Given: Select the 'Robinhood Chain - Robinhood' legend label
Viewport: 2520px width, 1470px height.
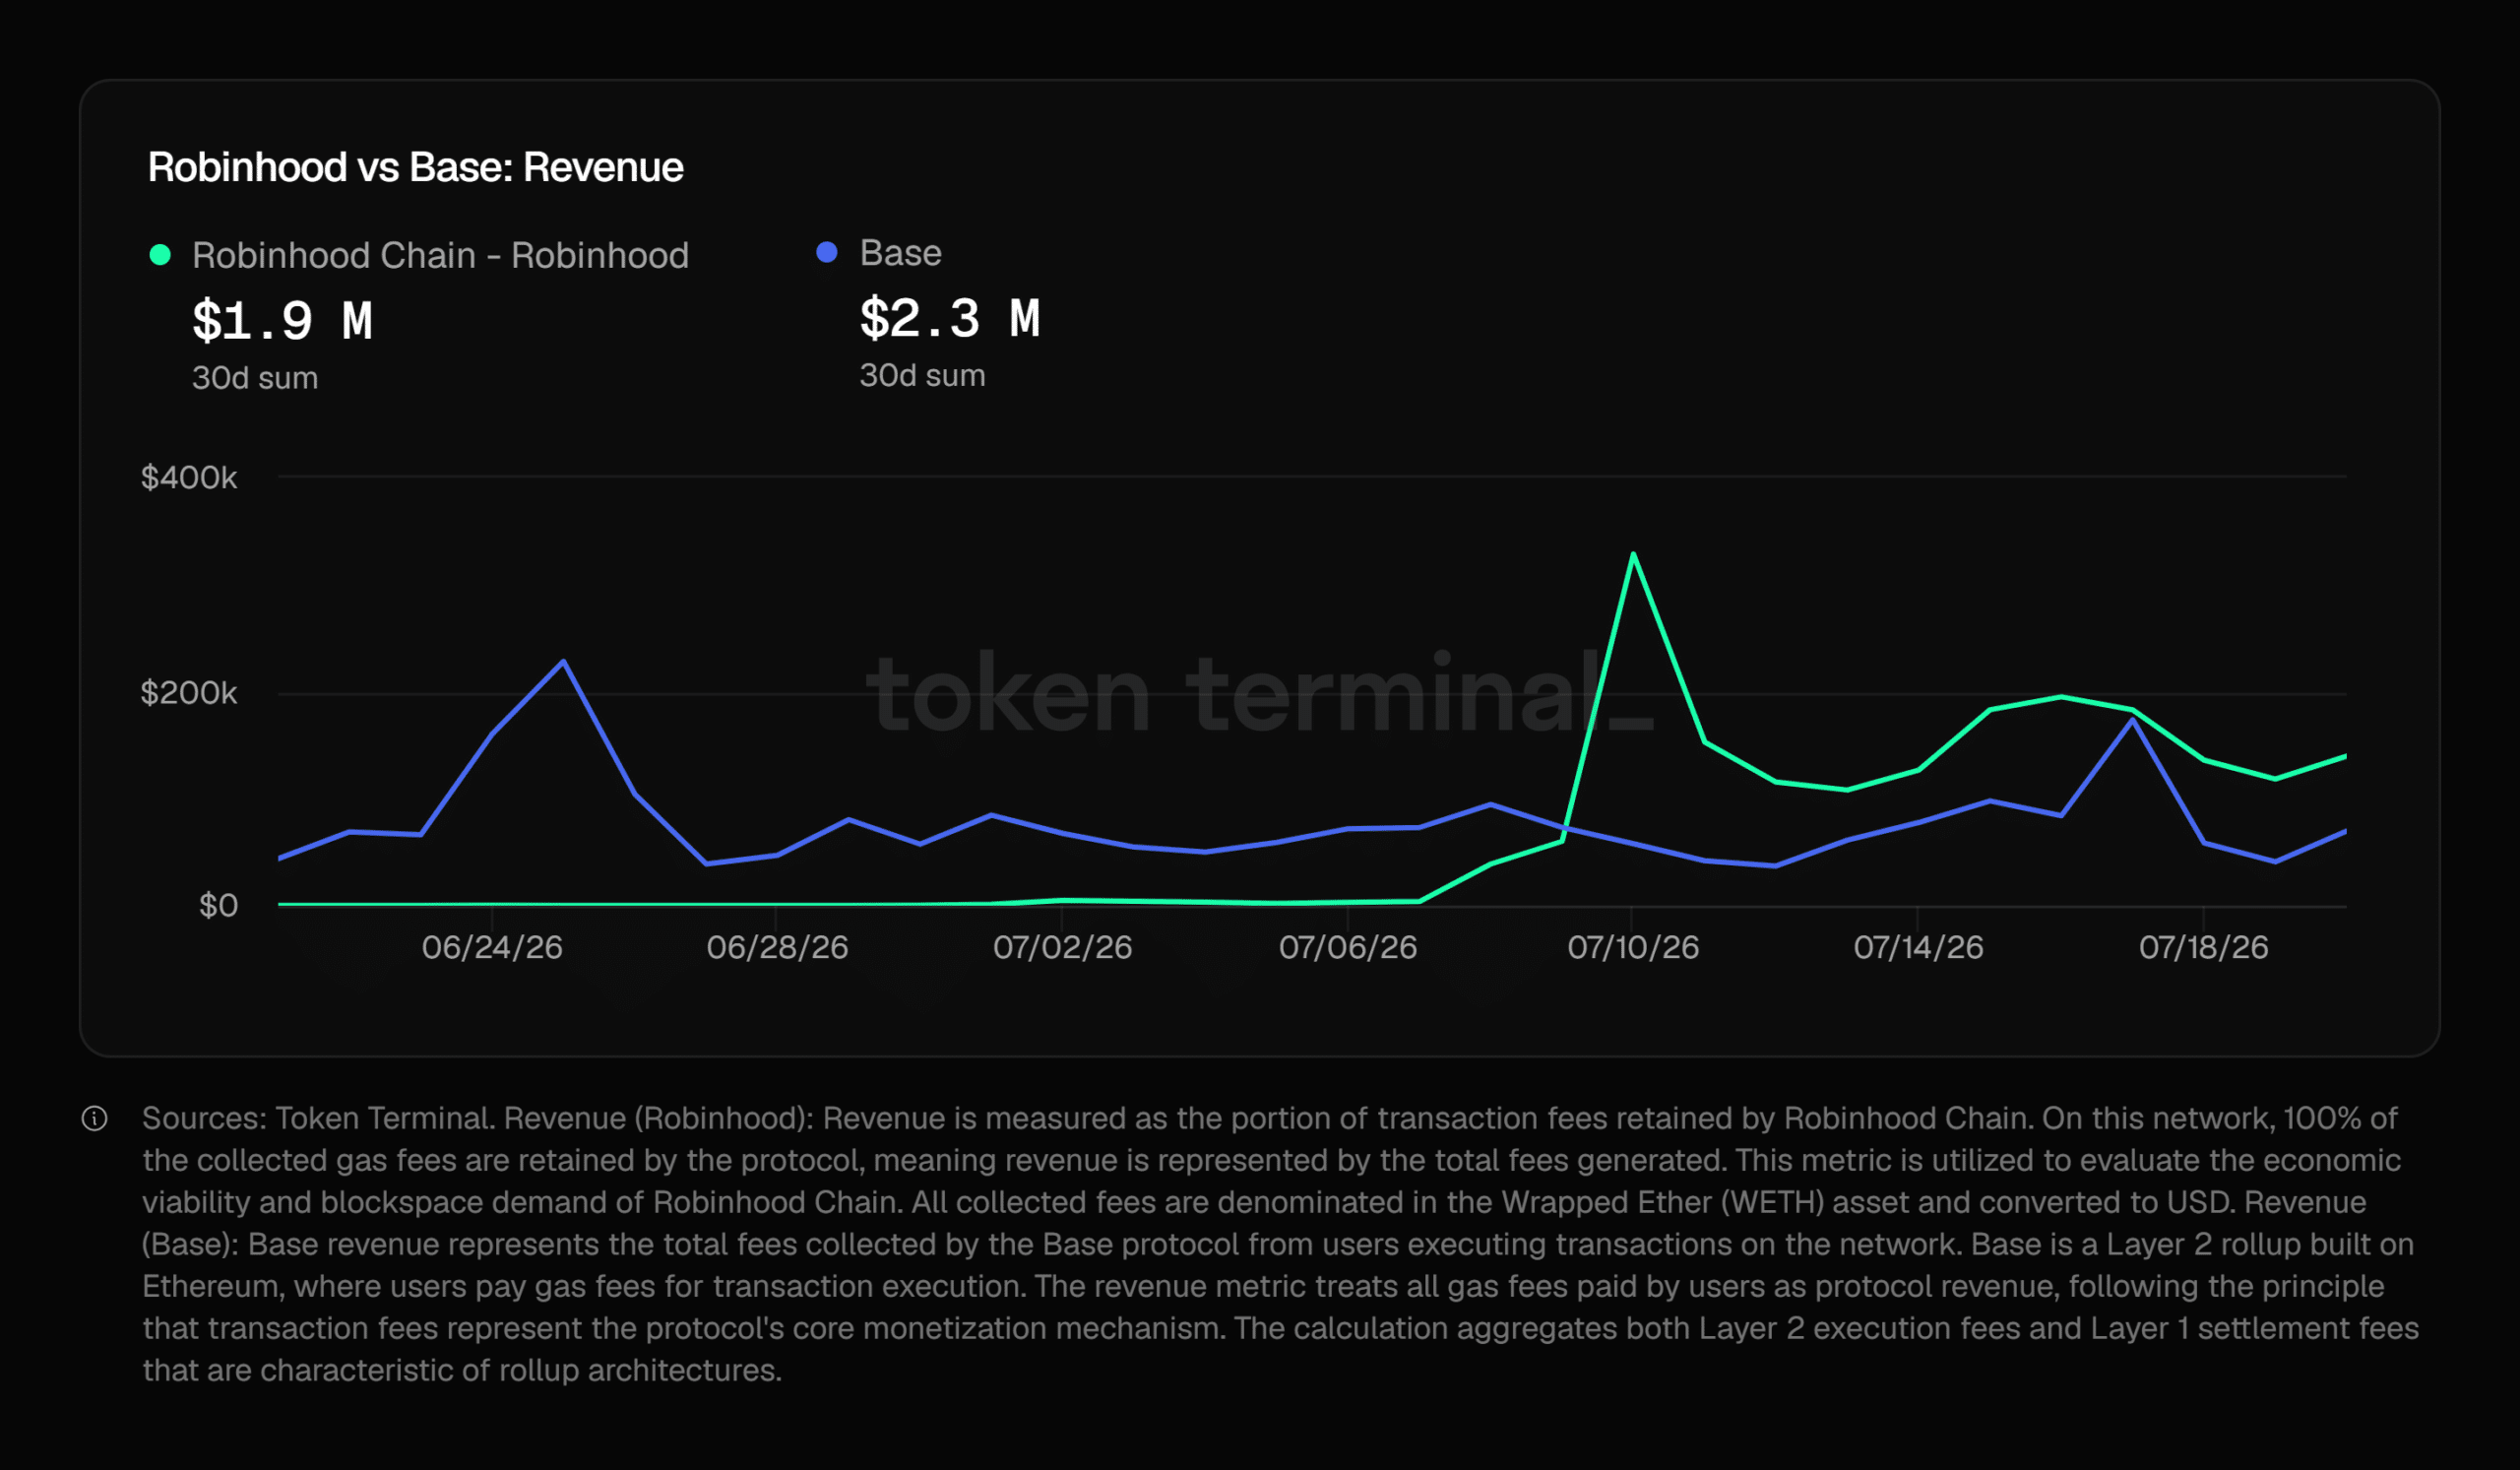Looking at the screenshot, I should [x=440, y=255].
